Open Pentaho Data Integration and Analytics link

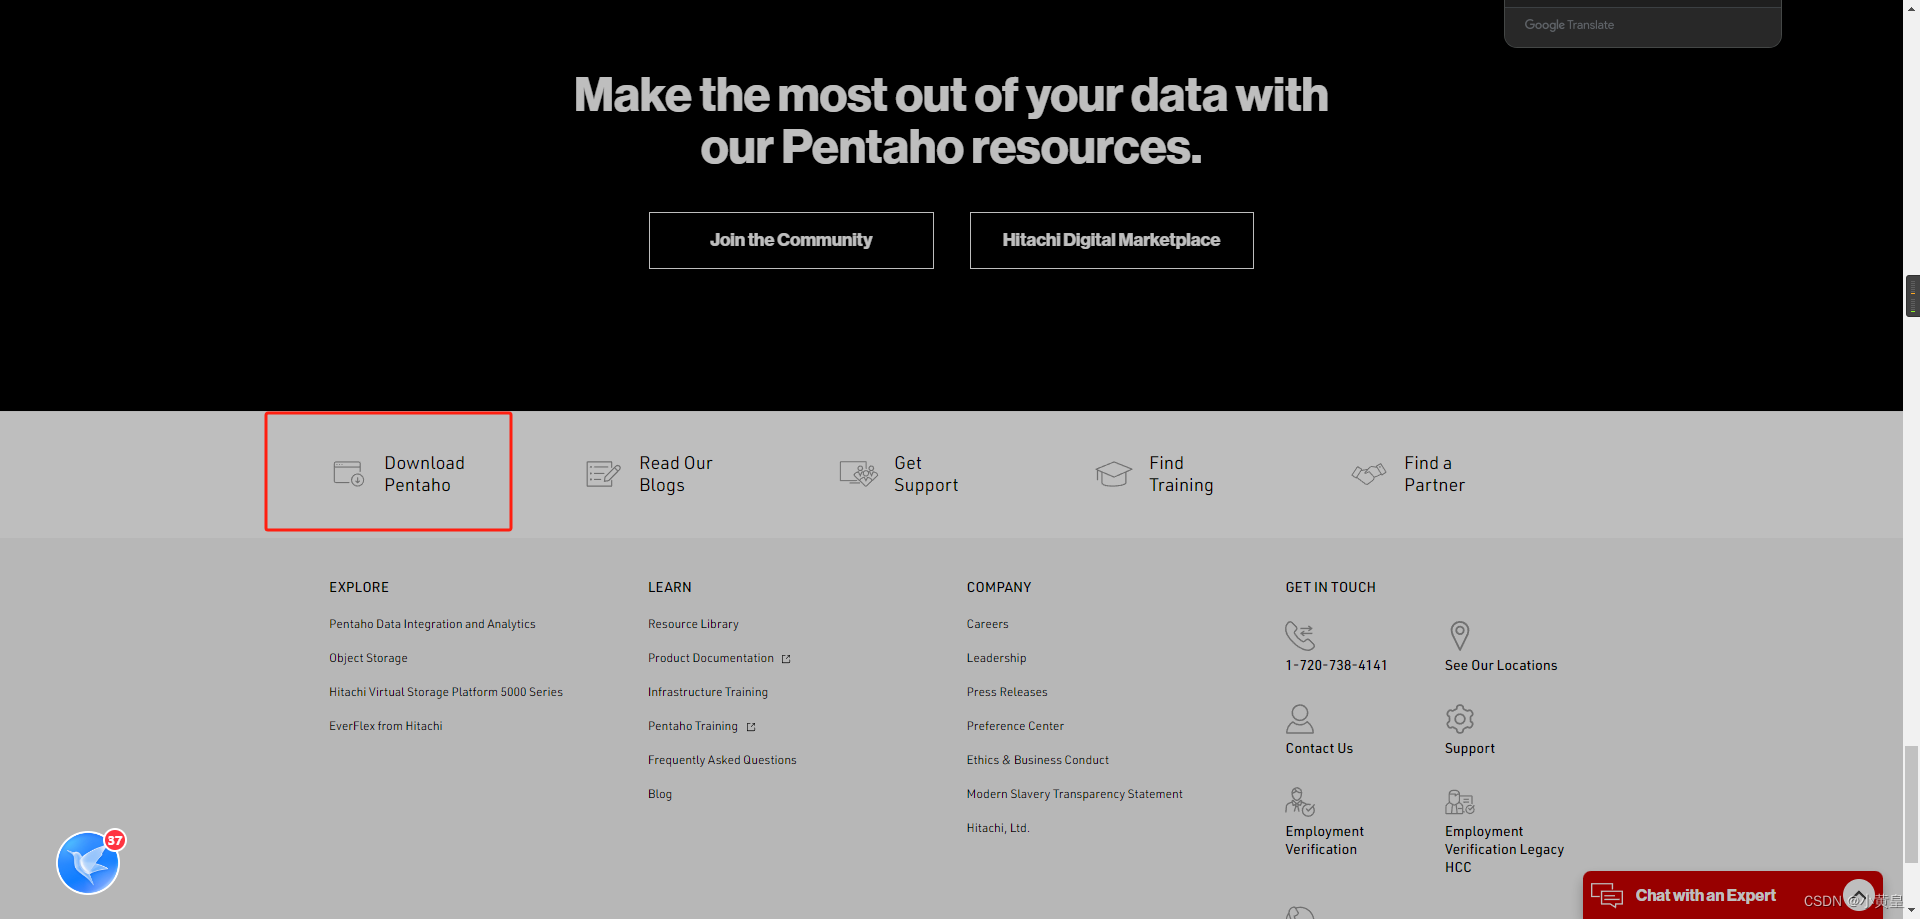tap(432, 624)
